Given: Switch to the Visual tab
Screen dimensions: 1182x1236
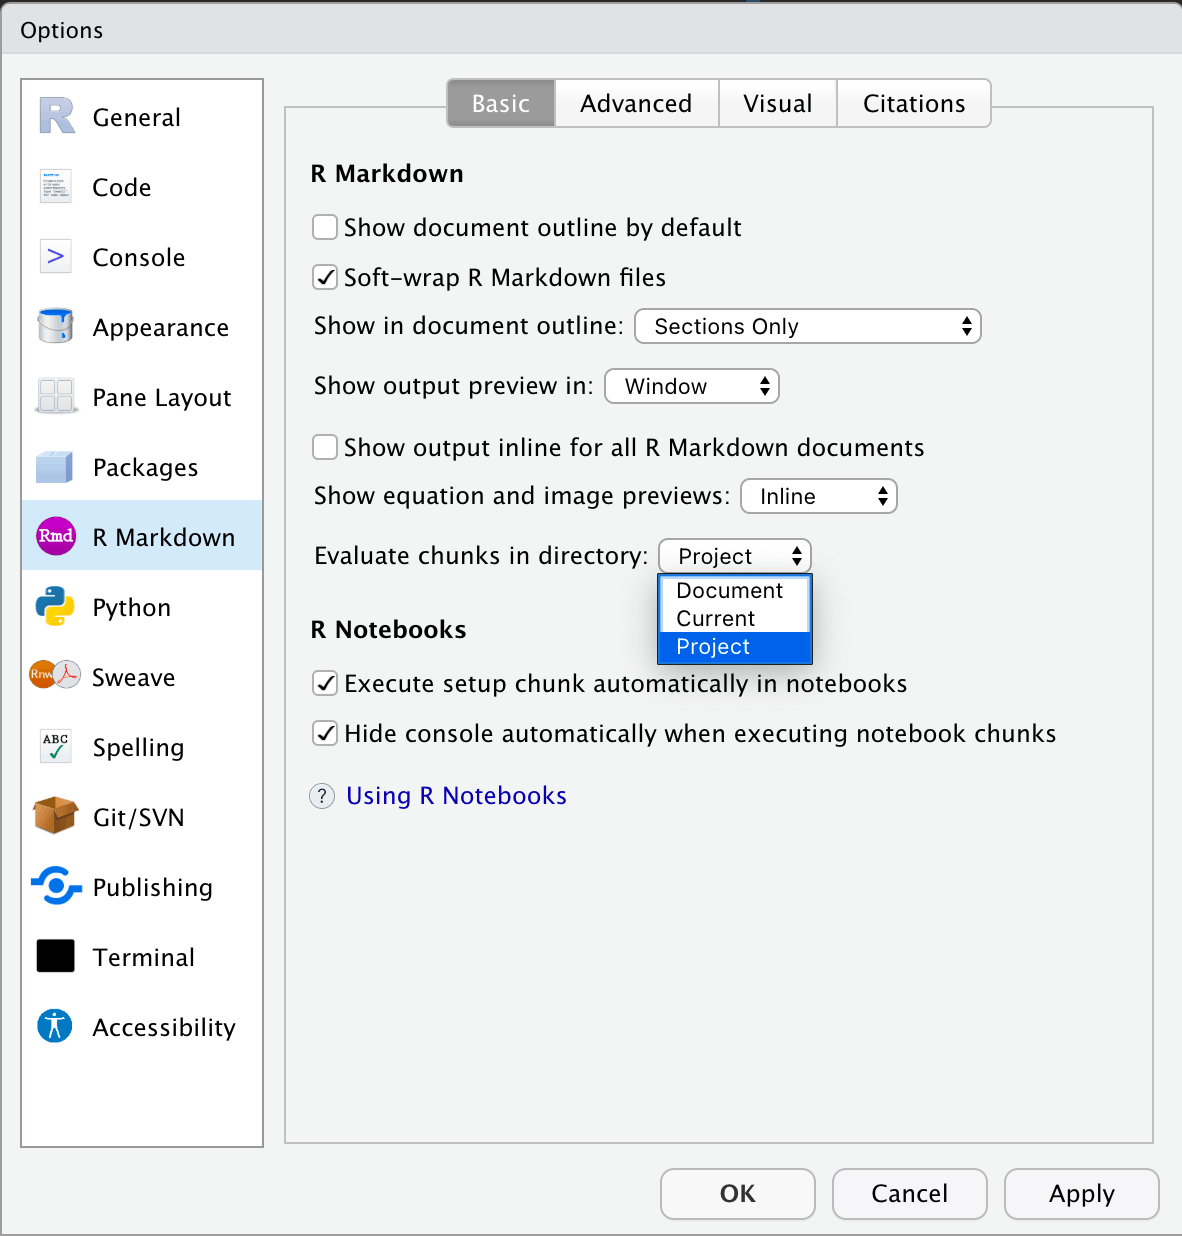Looking at the screenshot, I should (778, 103).
